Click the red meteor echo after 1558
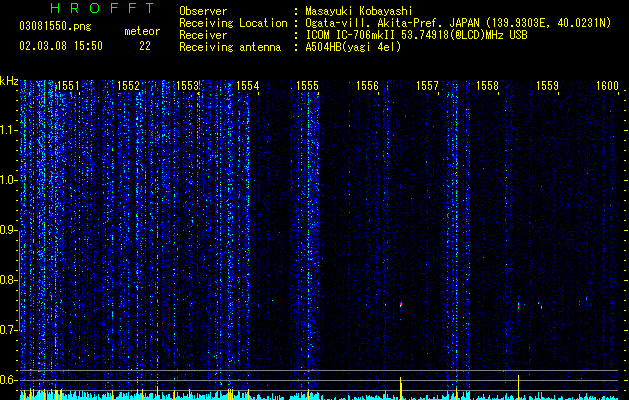 point(518,306)
